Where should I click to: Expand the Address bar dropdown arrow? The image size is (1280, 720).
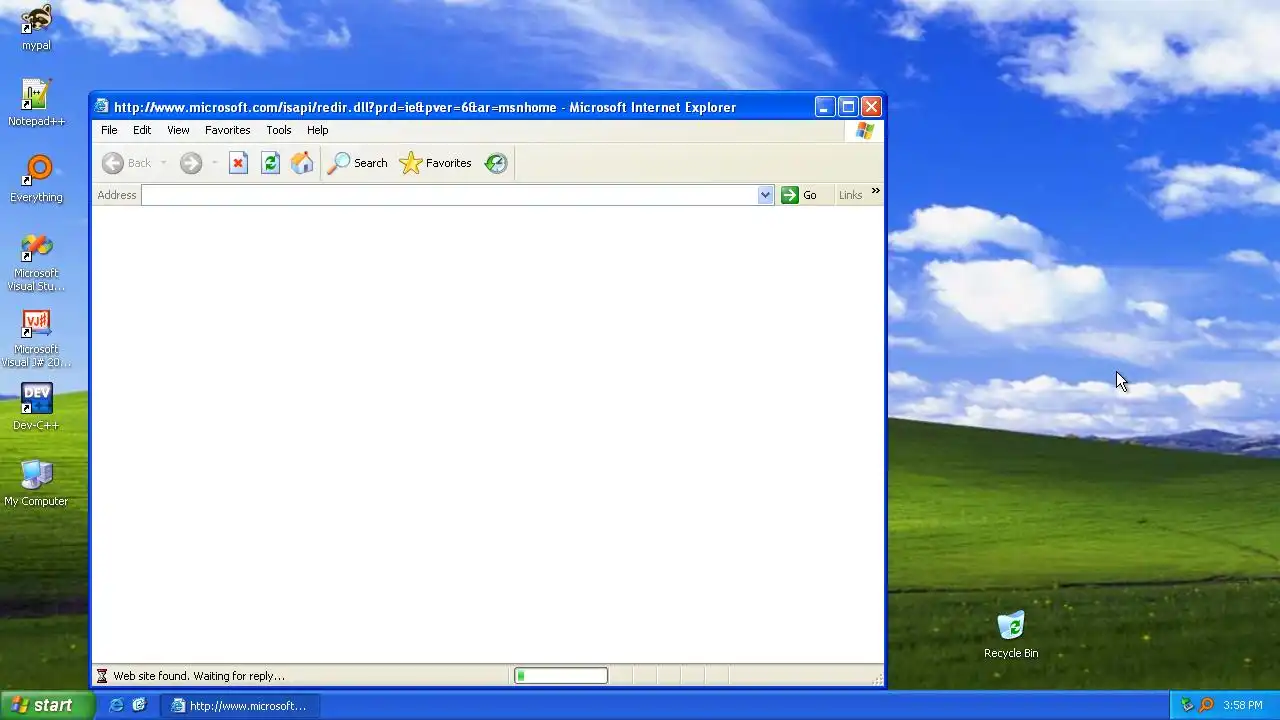766,195
